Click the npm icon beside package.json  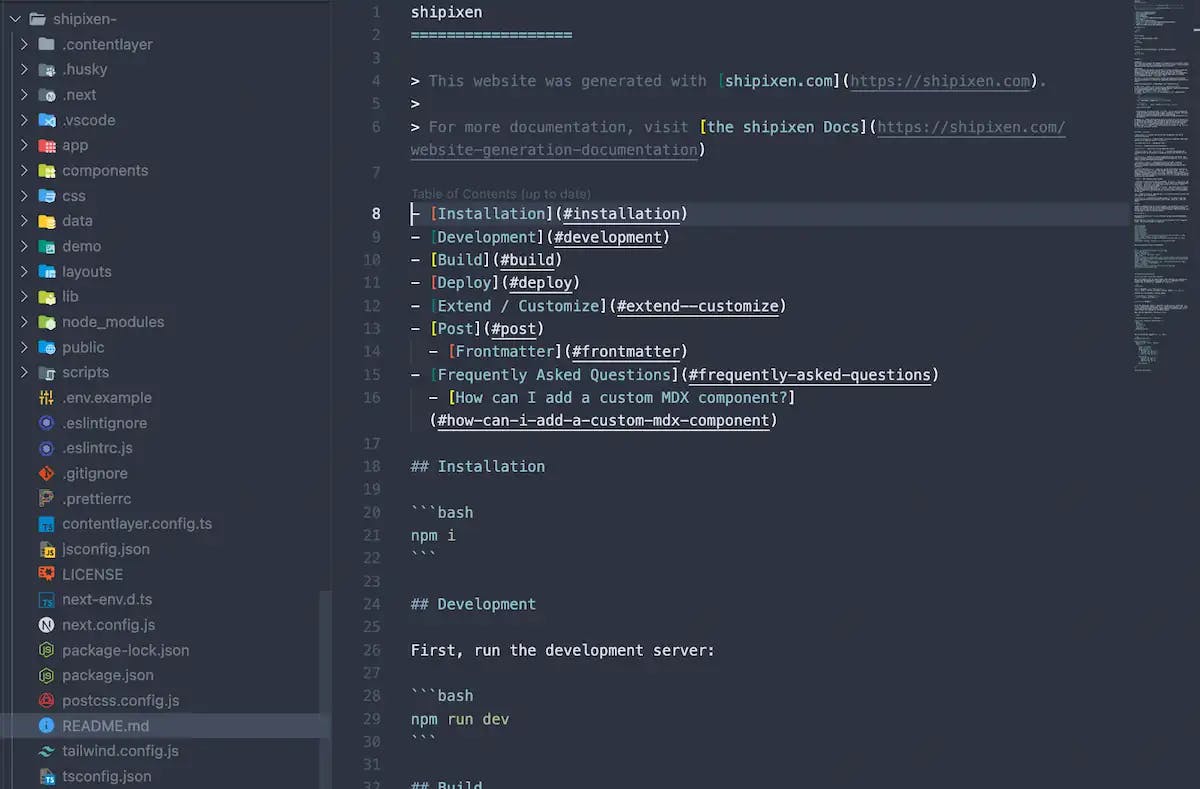(47, 675)
